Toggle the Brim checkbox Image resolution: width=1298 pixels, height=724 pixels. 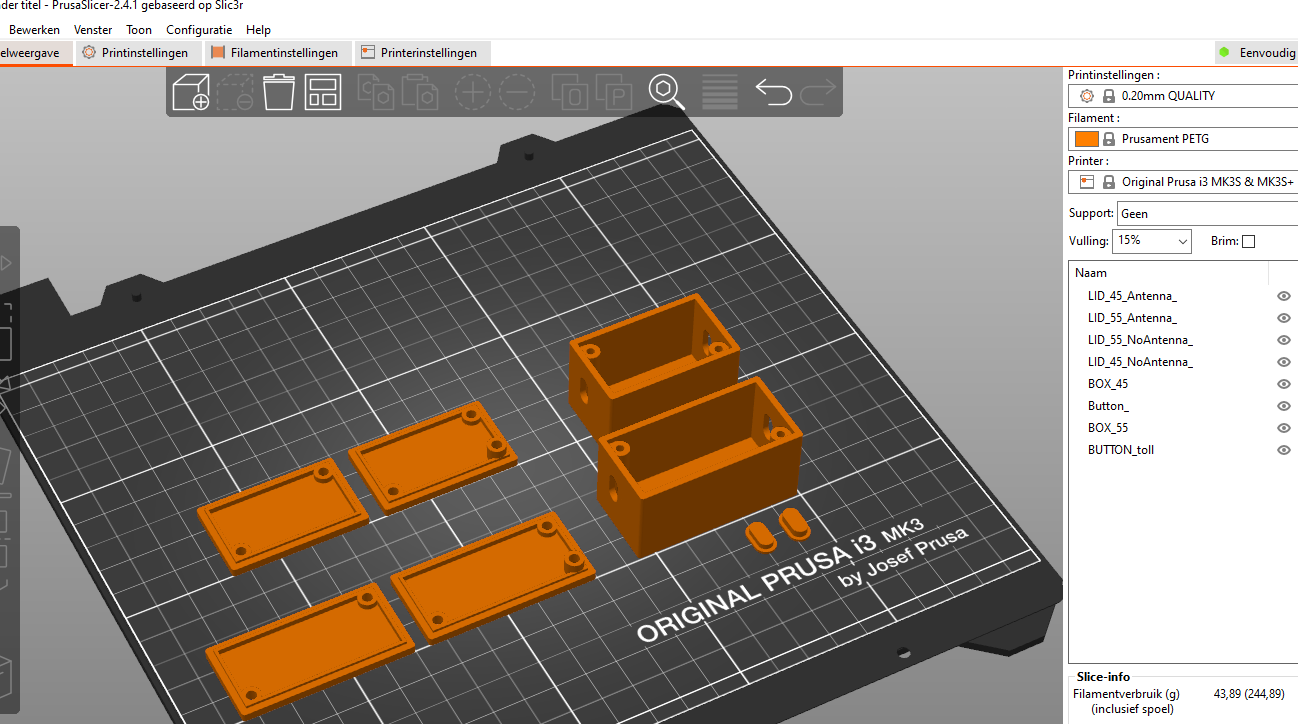pos(1248,241)
